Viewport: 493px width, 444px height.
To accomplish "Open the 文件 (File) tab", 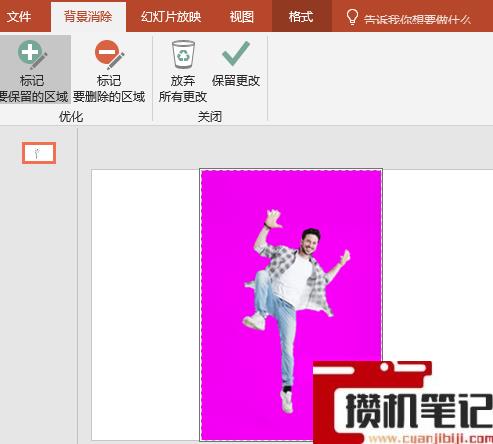I will [x=19, y=17].
